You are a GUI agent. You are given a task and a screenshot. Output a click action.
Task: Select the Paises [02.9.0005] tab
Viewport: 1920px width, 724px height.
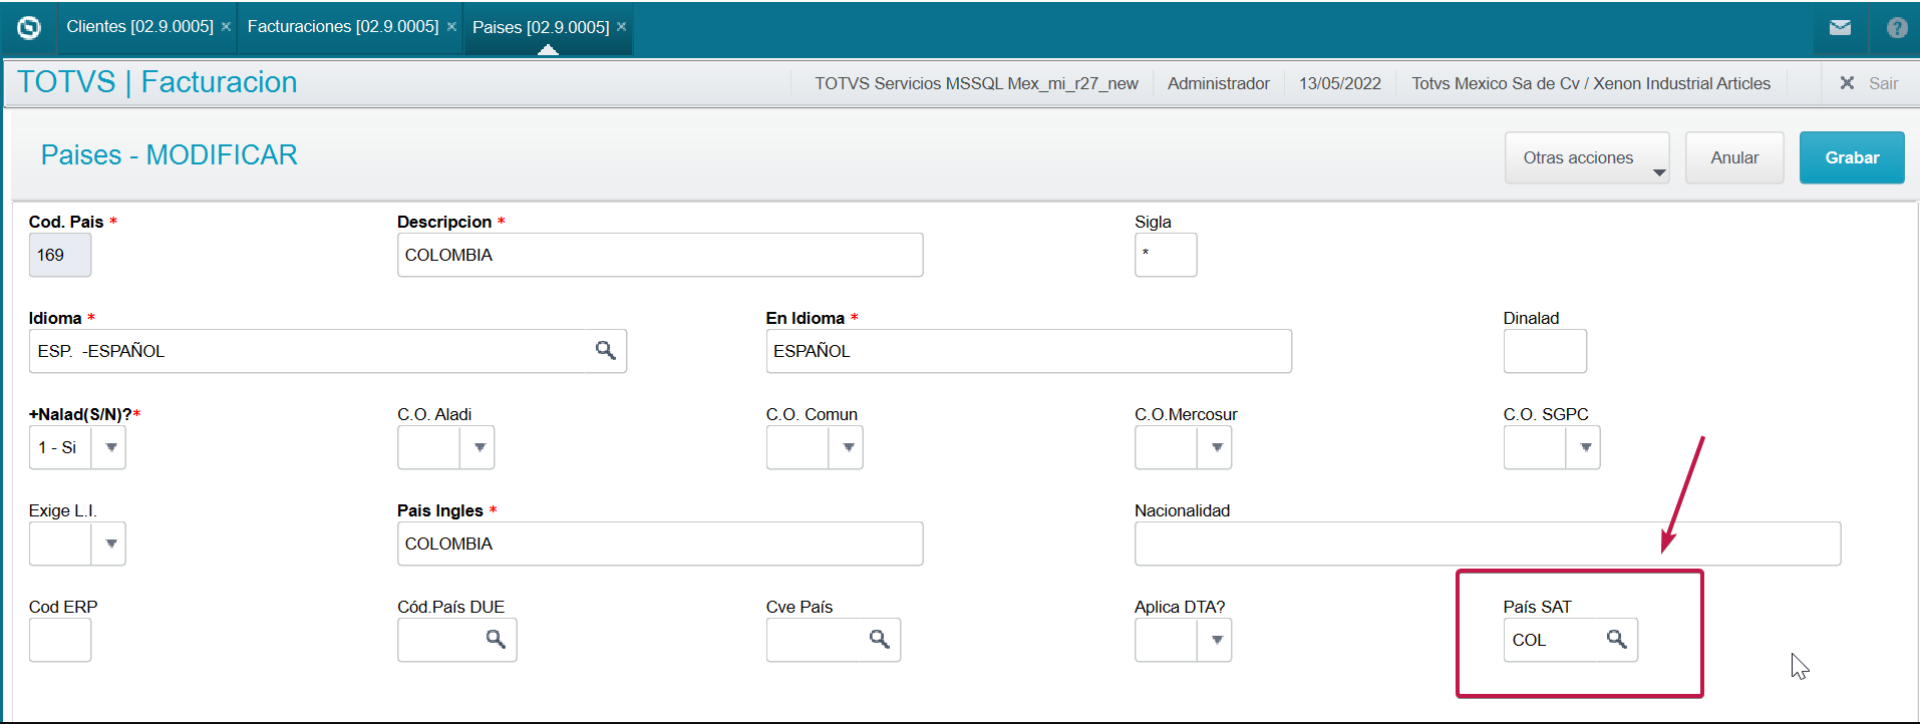[541, 27]
